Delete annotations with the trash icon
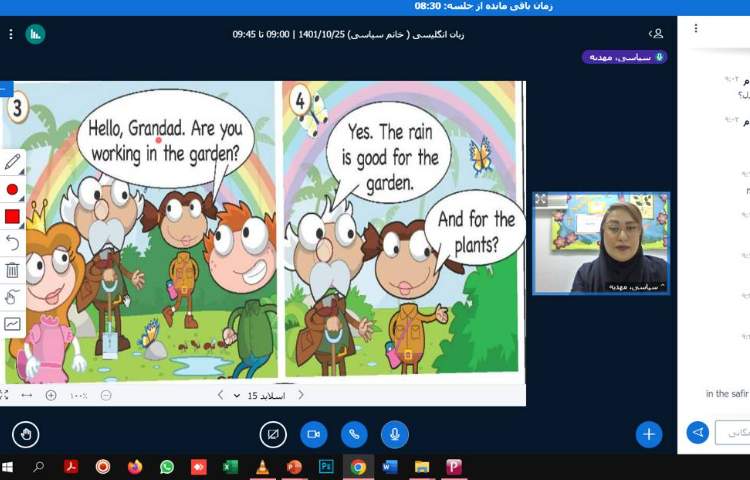The height and width of the screenshot is (480, 750). tap(12, 270)
